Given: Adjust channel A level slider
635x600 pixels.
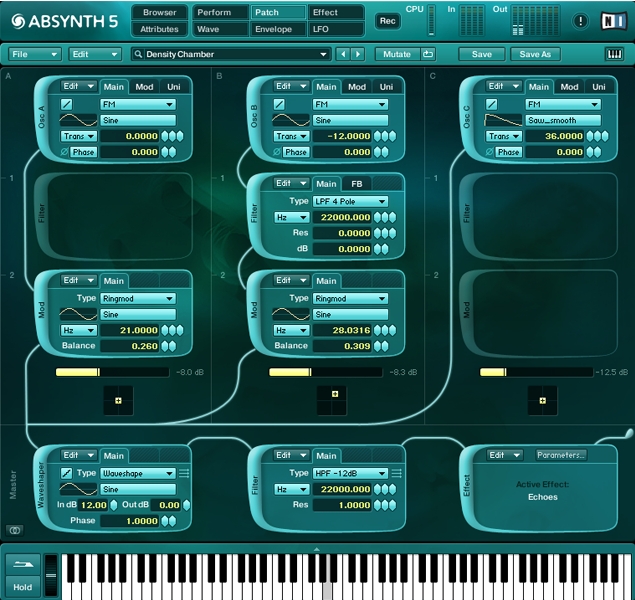Looking at the screenshot, I should pos(112,372).
